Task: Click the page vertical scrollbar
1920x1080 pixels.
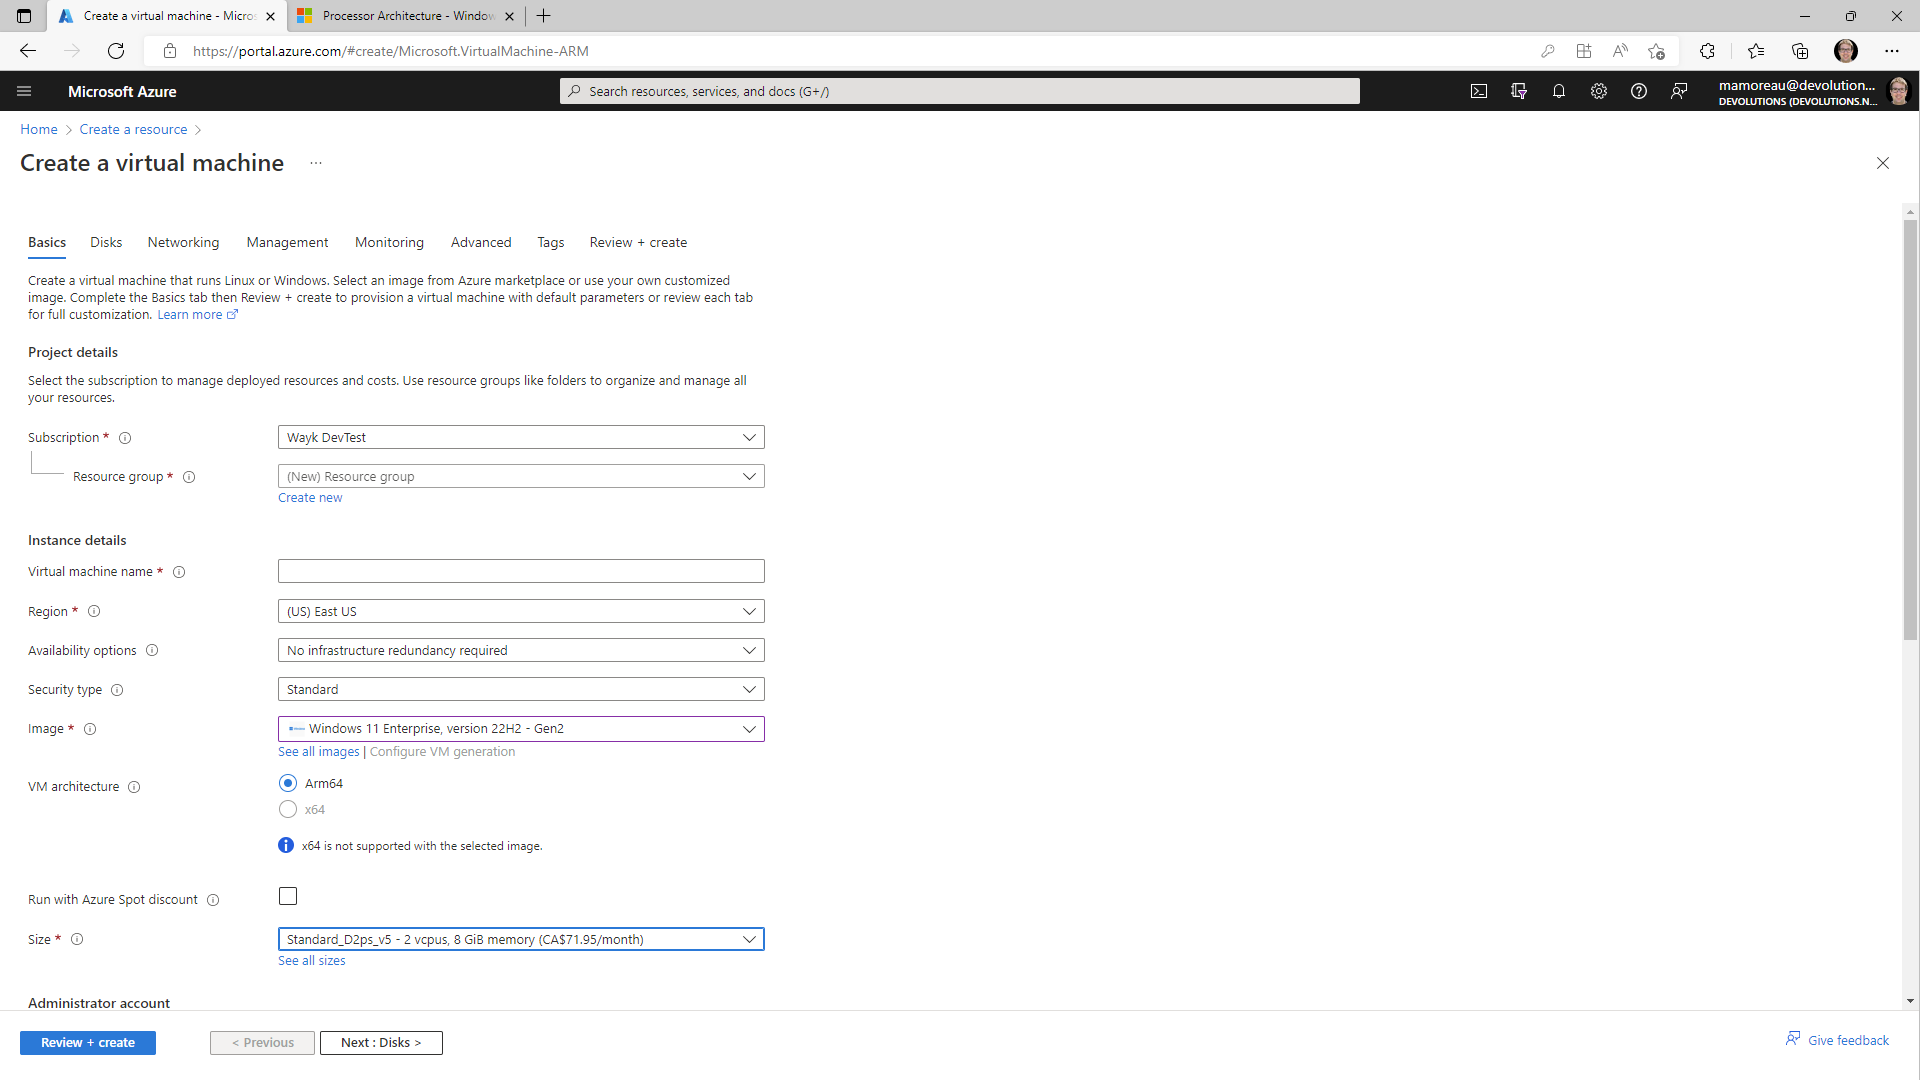Action: click(x=1910, y=430)
